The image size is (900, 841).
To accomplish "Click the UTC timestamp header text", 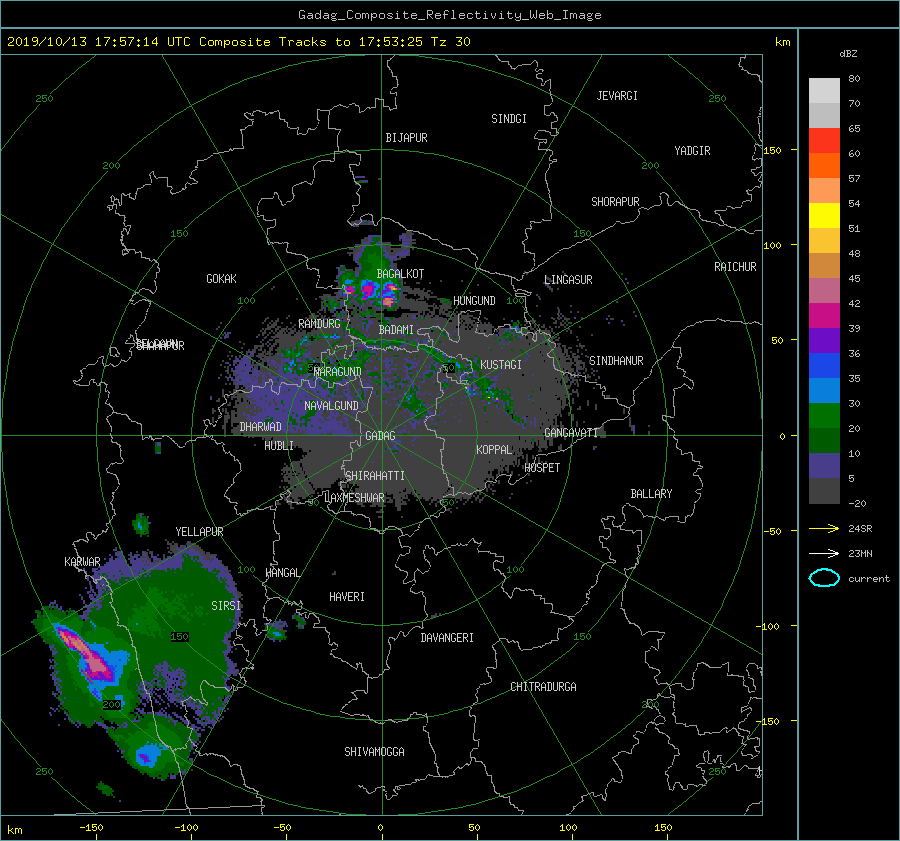I will (x=239, y=42).
